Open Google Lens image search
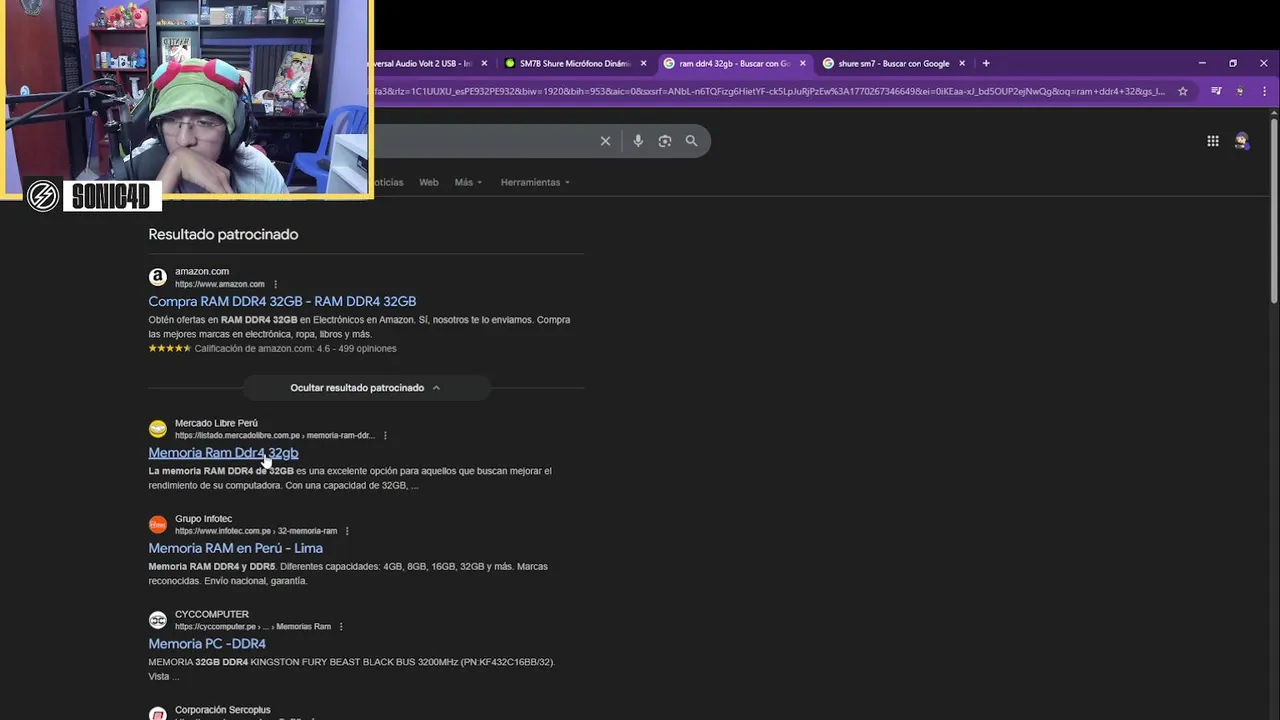1280x720 pixels. (x=665, y=141)
